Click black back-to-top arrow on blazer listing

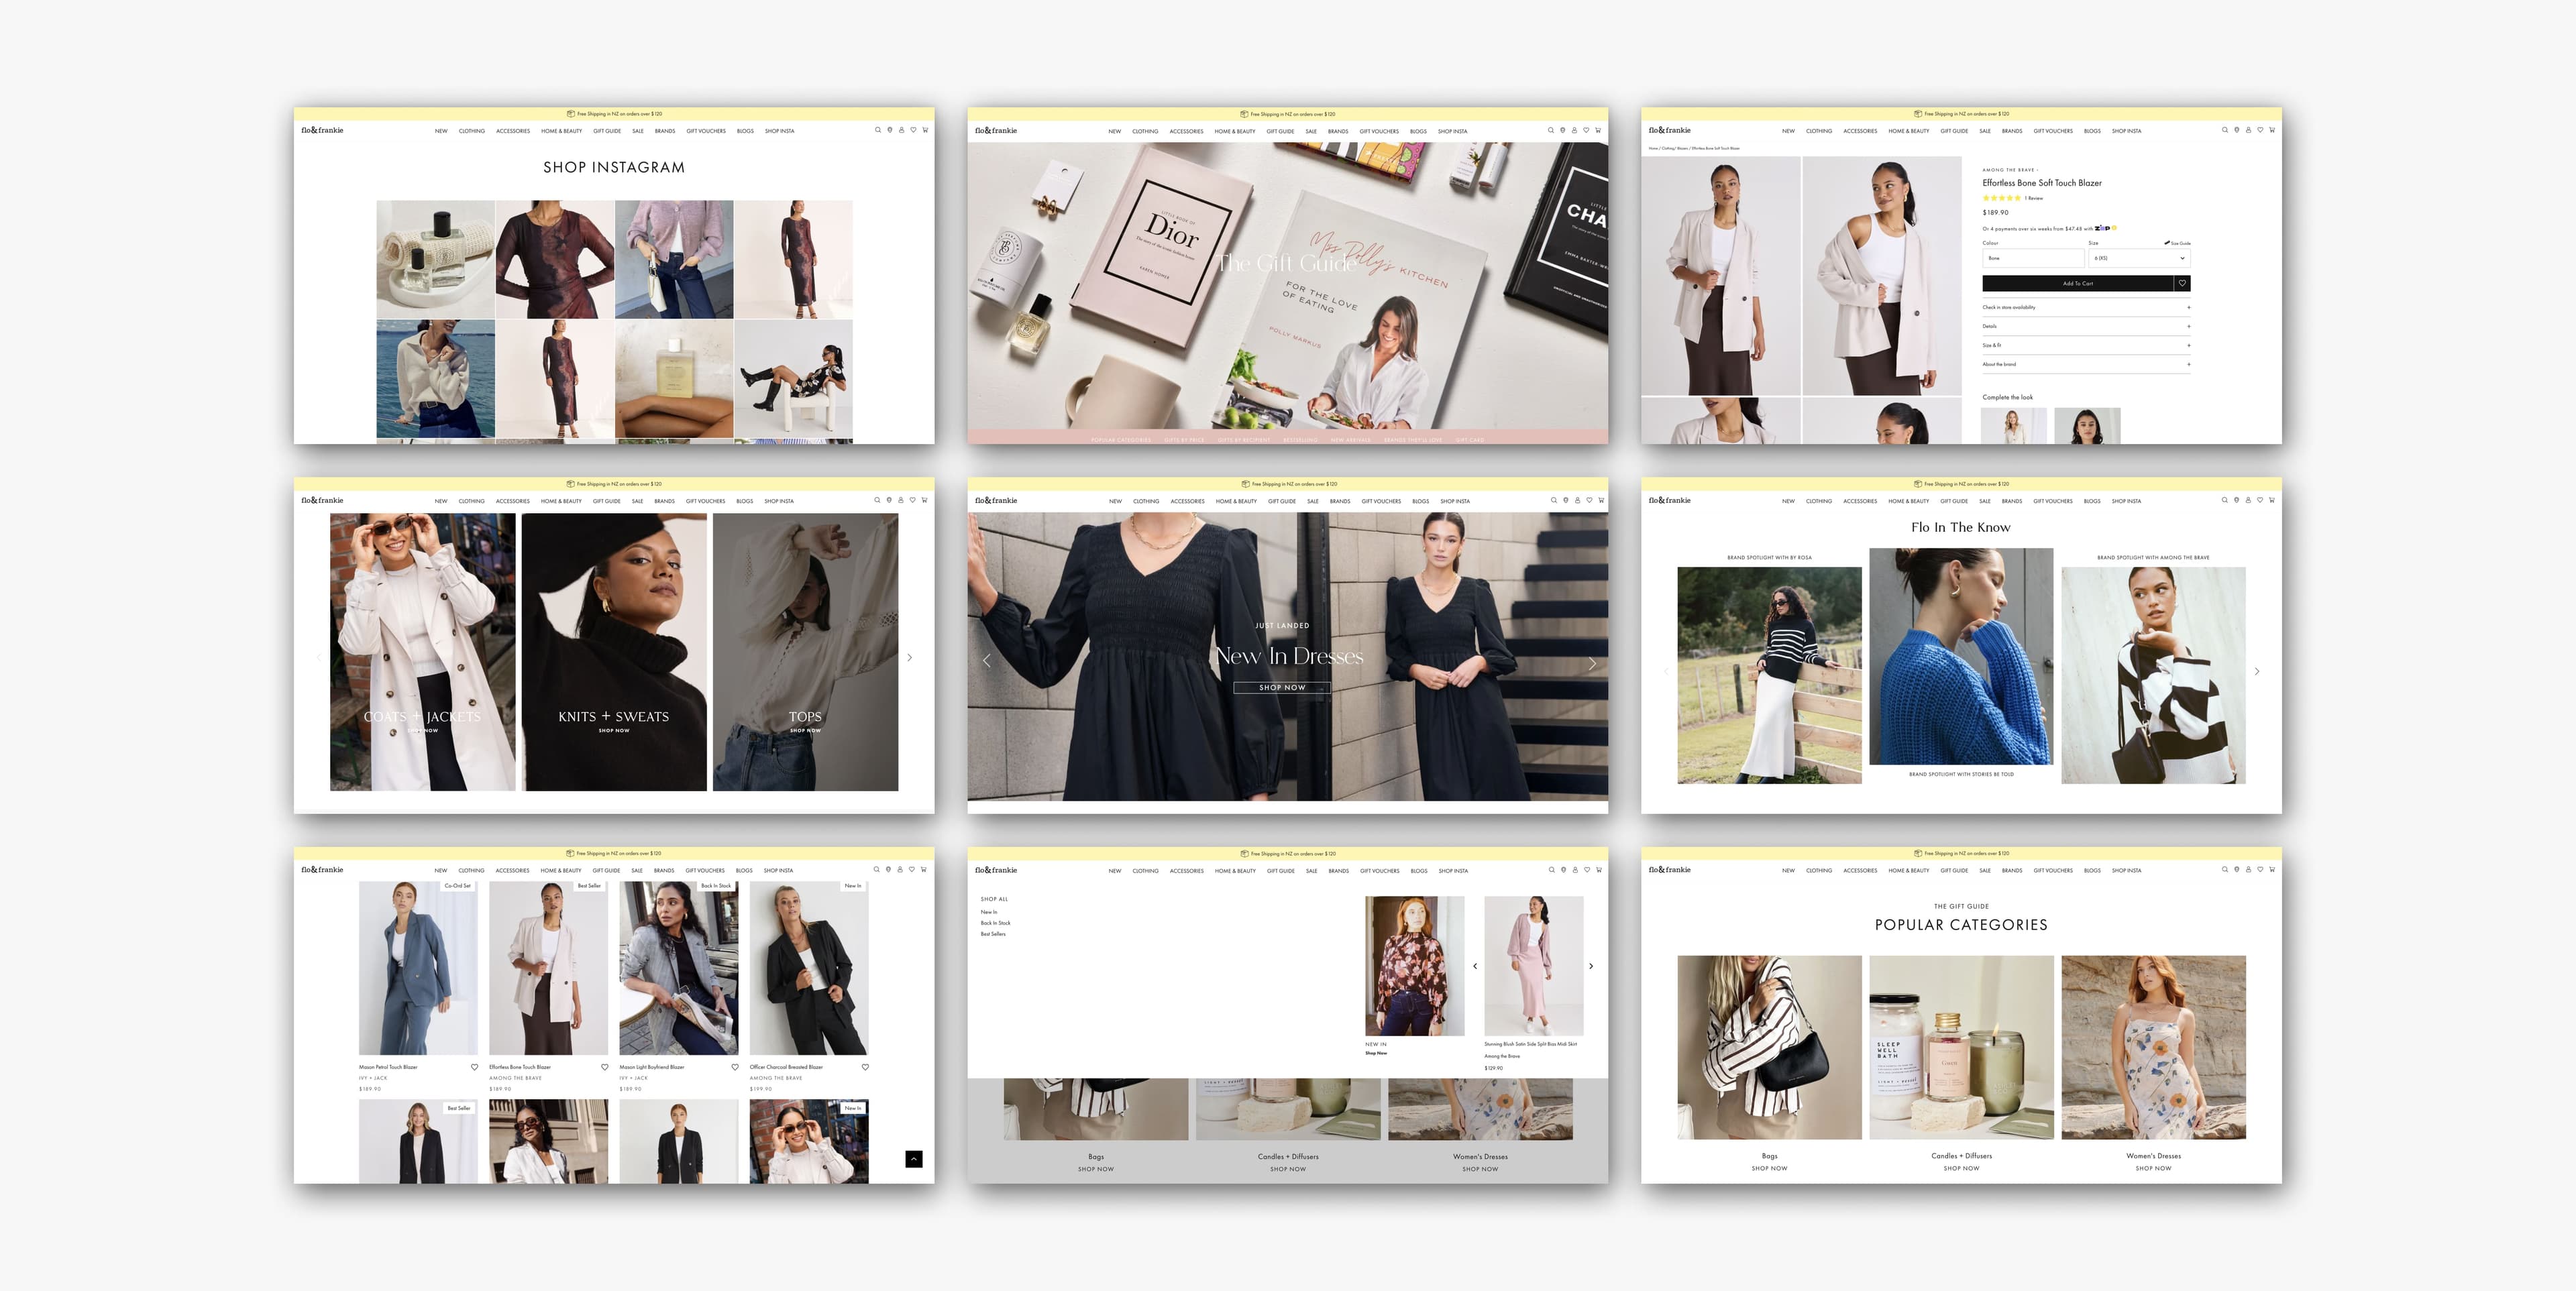[x=913, y=1159]
